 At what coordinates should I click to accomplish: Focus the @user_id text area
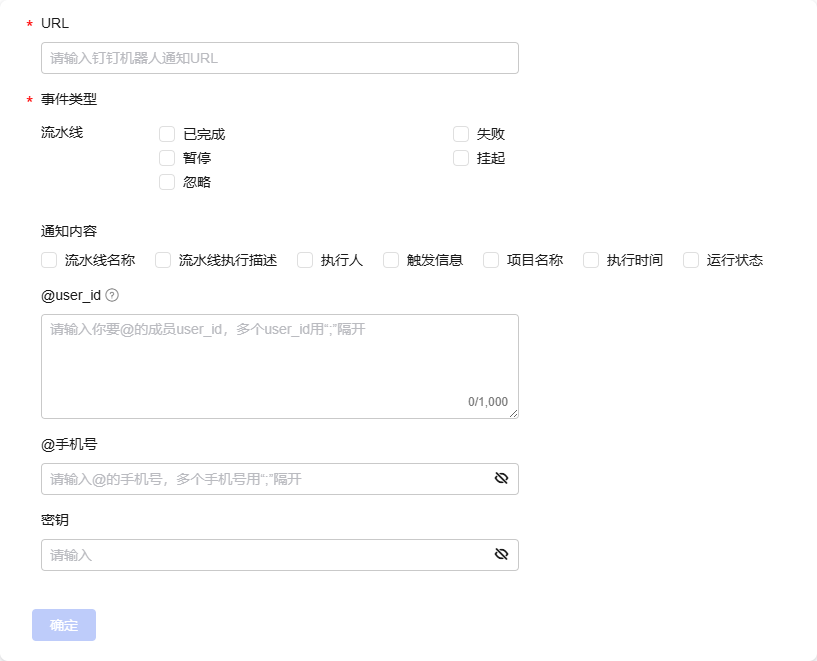click(x=279, y=365)
